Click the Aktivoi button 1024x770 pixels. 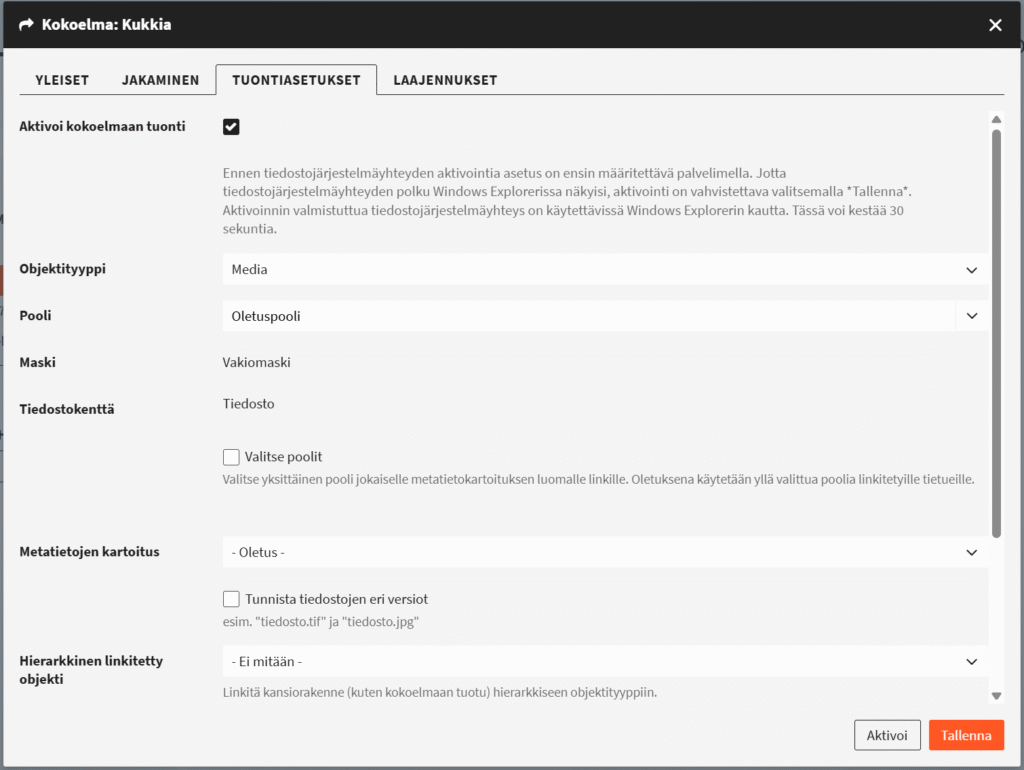[x=887, y=735]
